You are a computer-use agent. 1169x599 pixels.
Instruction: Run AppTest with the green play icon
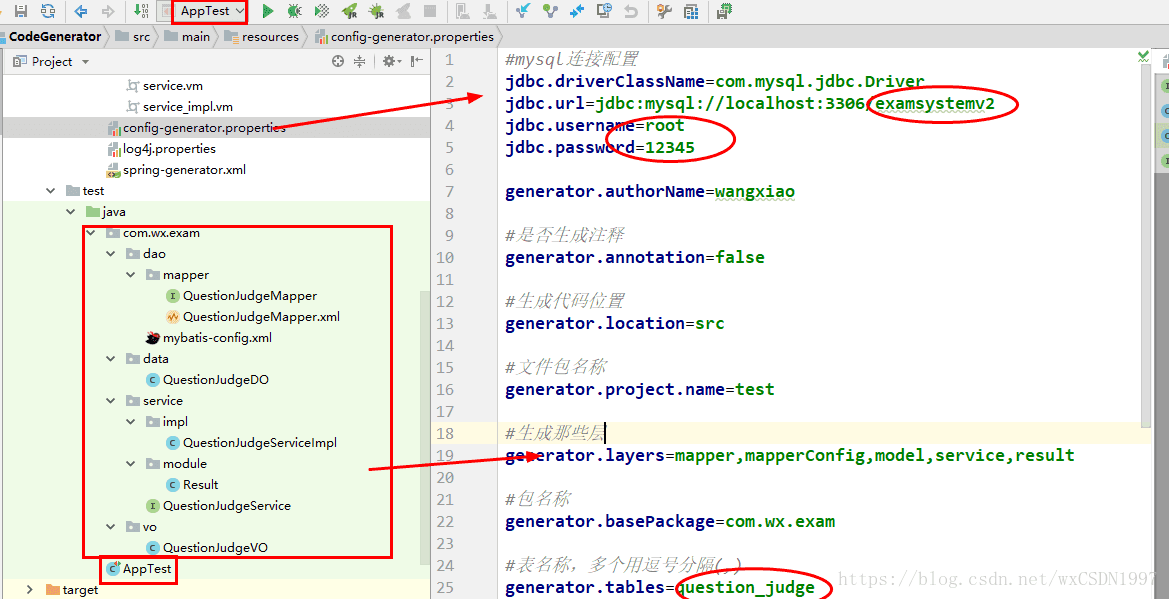click(x=268, y=10)
